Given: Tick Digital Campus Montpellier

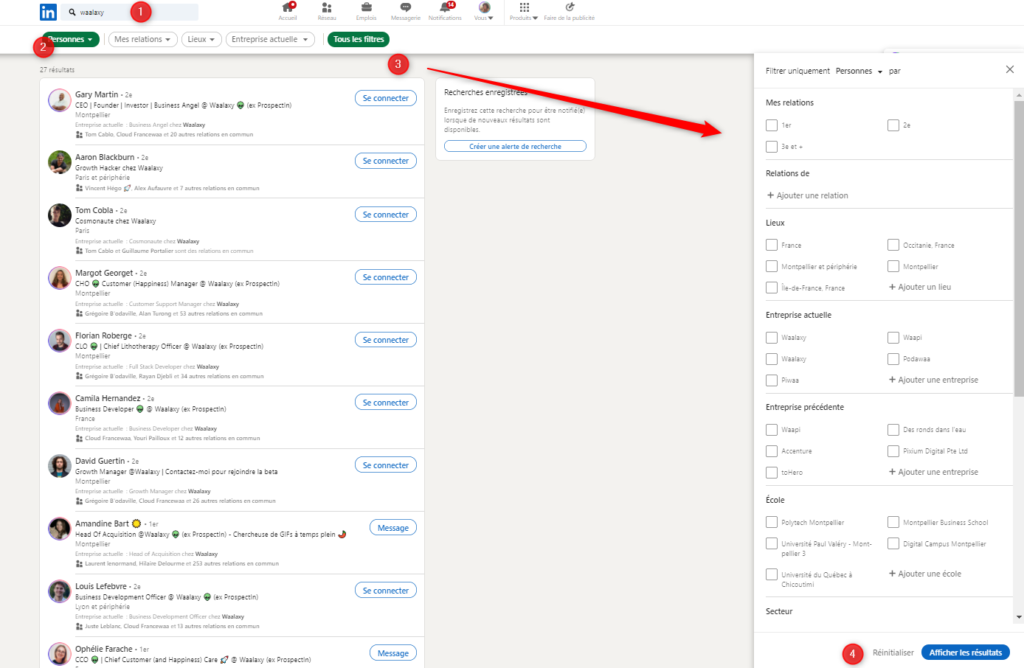Looking at the screenshot, I should point(893,543).
